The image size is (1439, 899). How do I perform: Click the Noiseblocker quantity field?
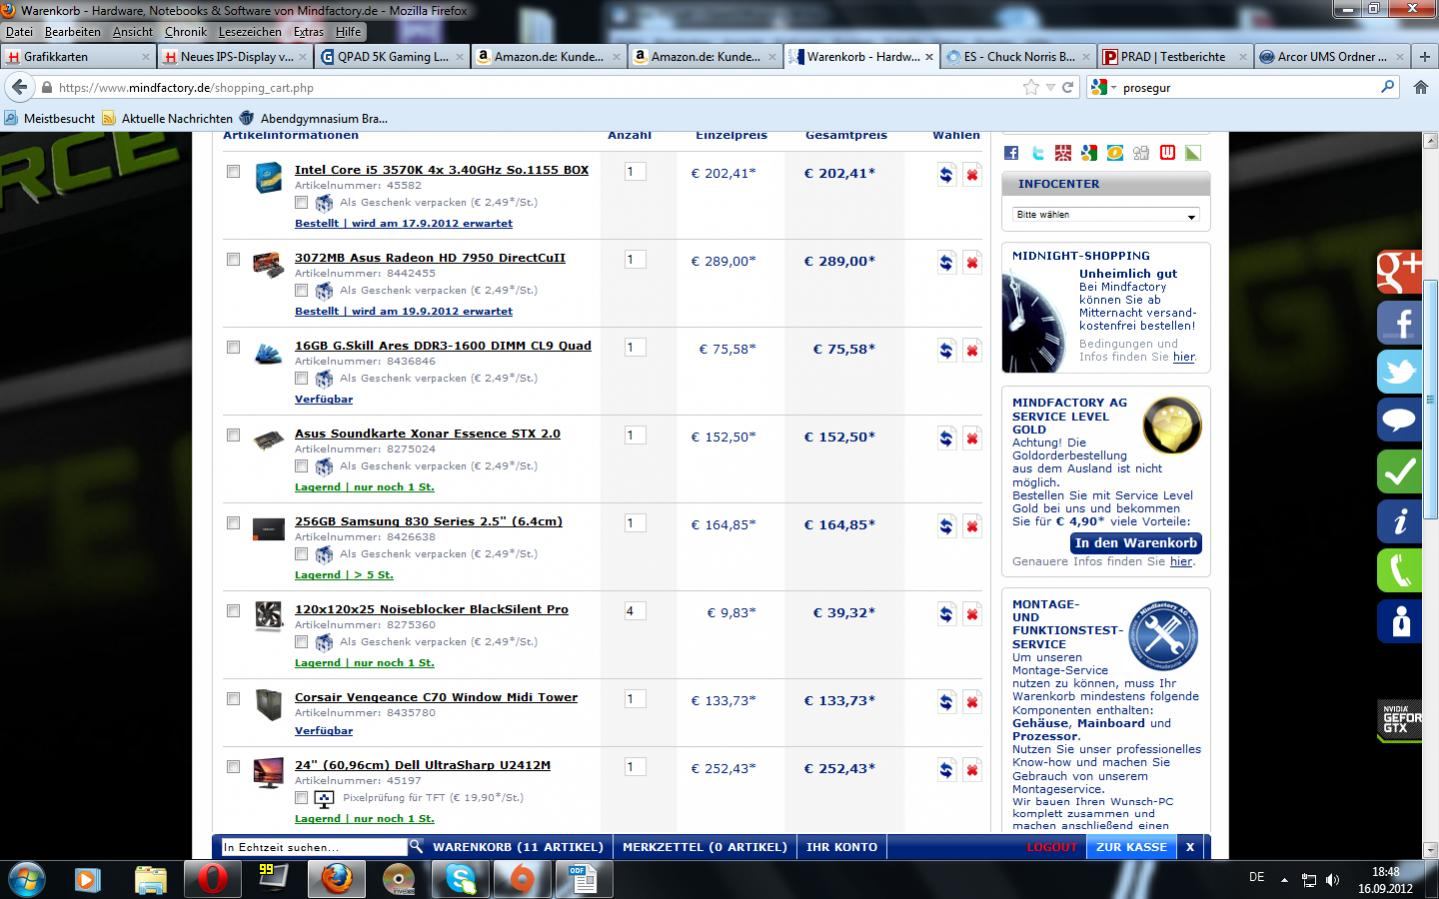[635, 611]
